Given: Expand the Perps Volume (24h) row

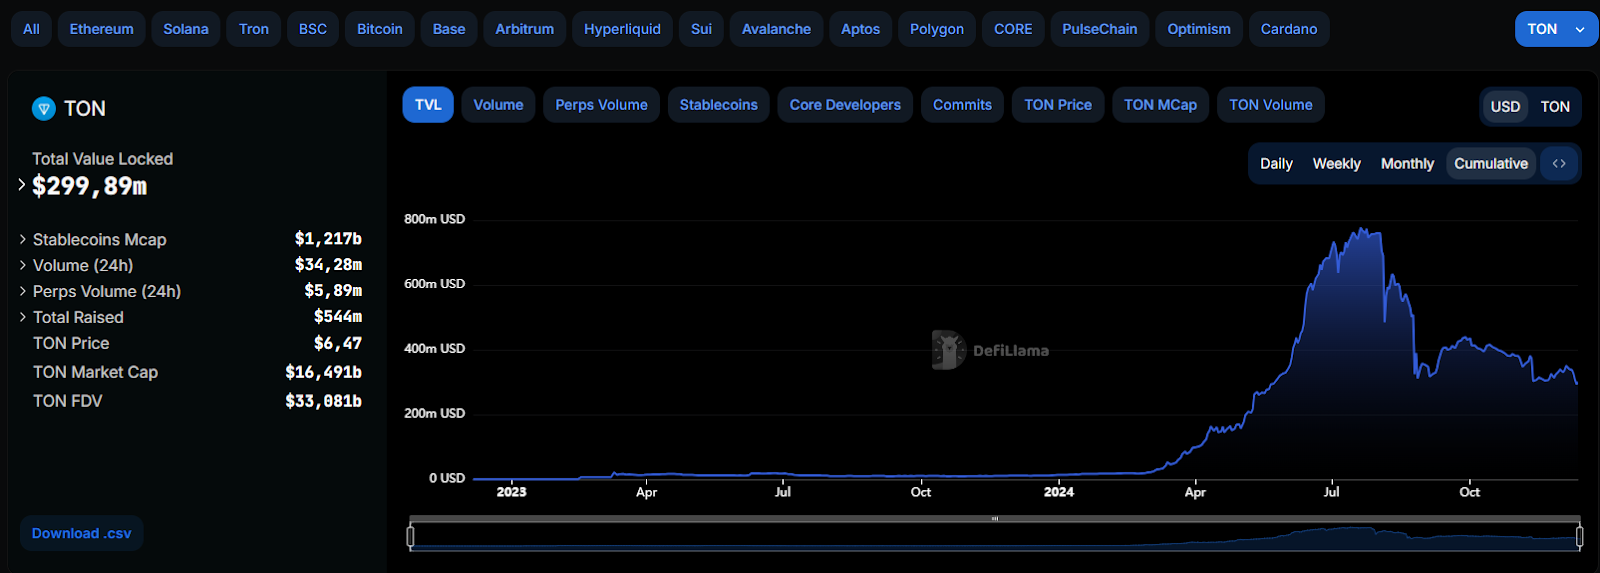Looking at the screenshot, I should click(x=23, y=291).
